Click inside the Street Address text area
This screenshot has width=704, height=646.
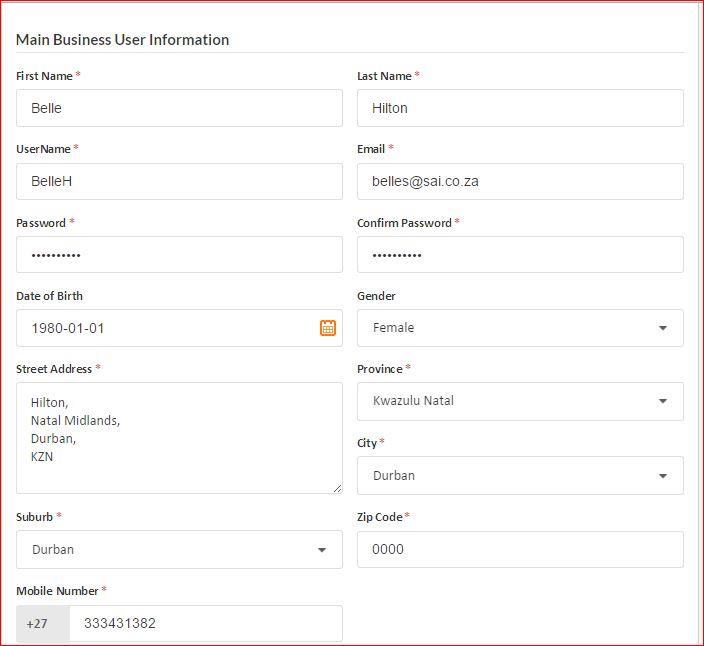(179, 438)
